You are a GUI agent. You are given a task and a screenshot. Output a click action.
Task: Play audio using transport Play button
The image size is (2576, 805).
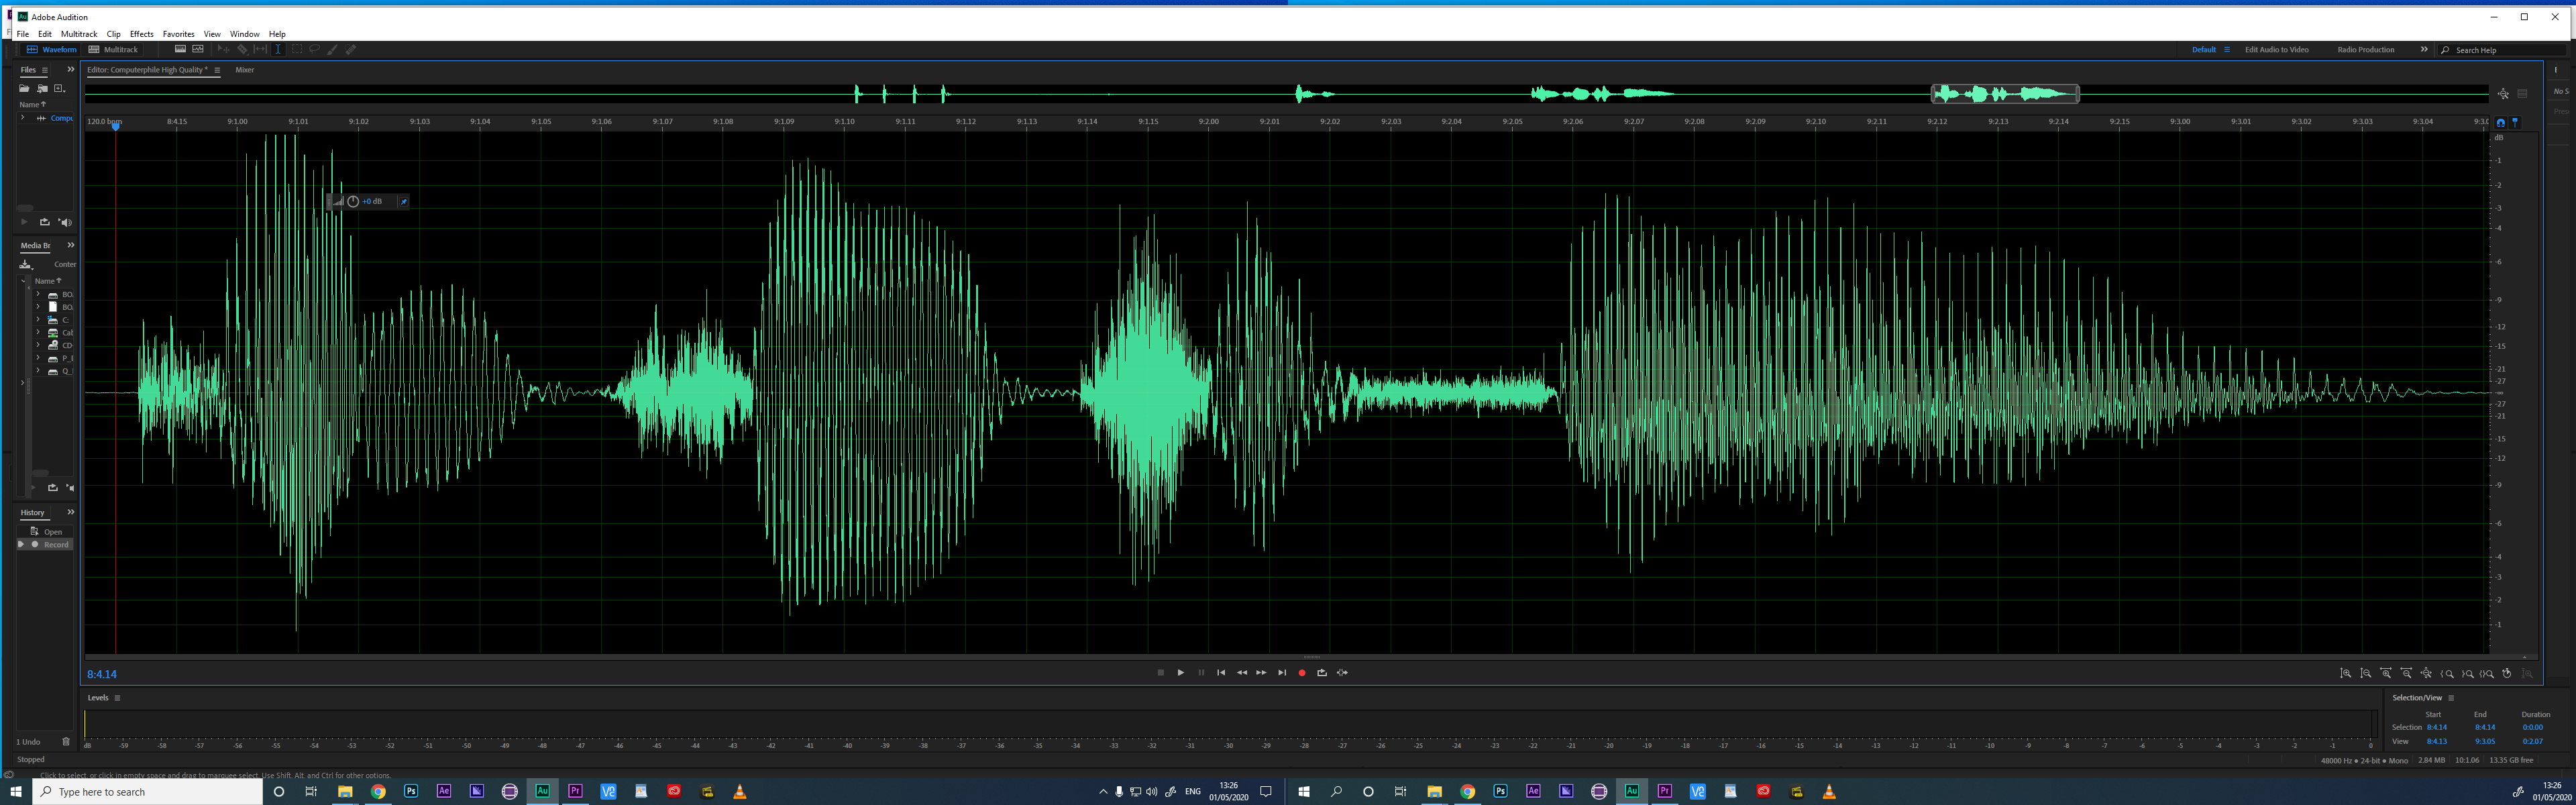pos(1181,673)
